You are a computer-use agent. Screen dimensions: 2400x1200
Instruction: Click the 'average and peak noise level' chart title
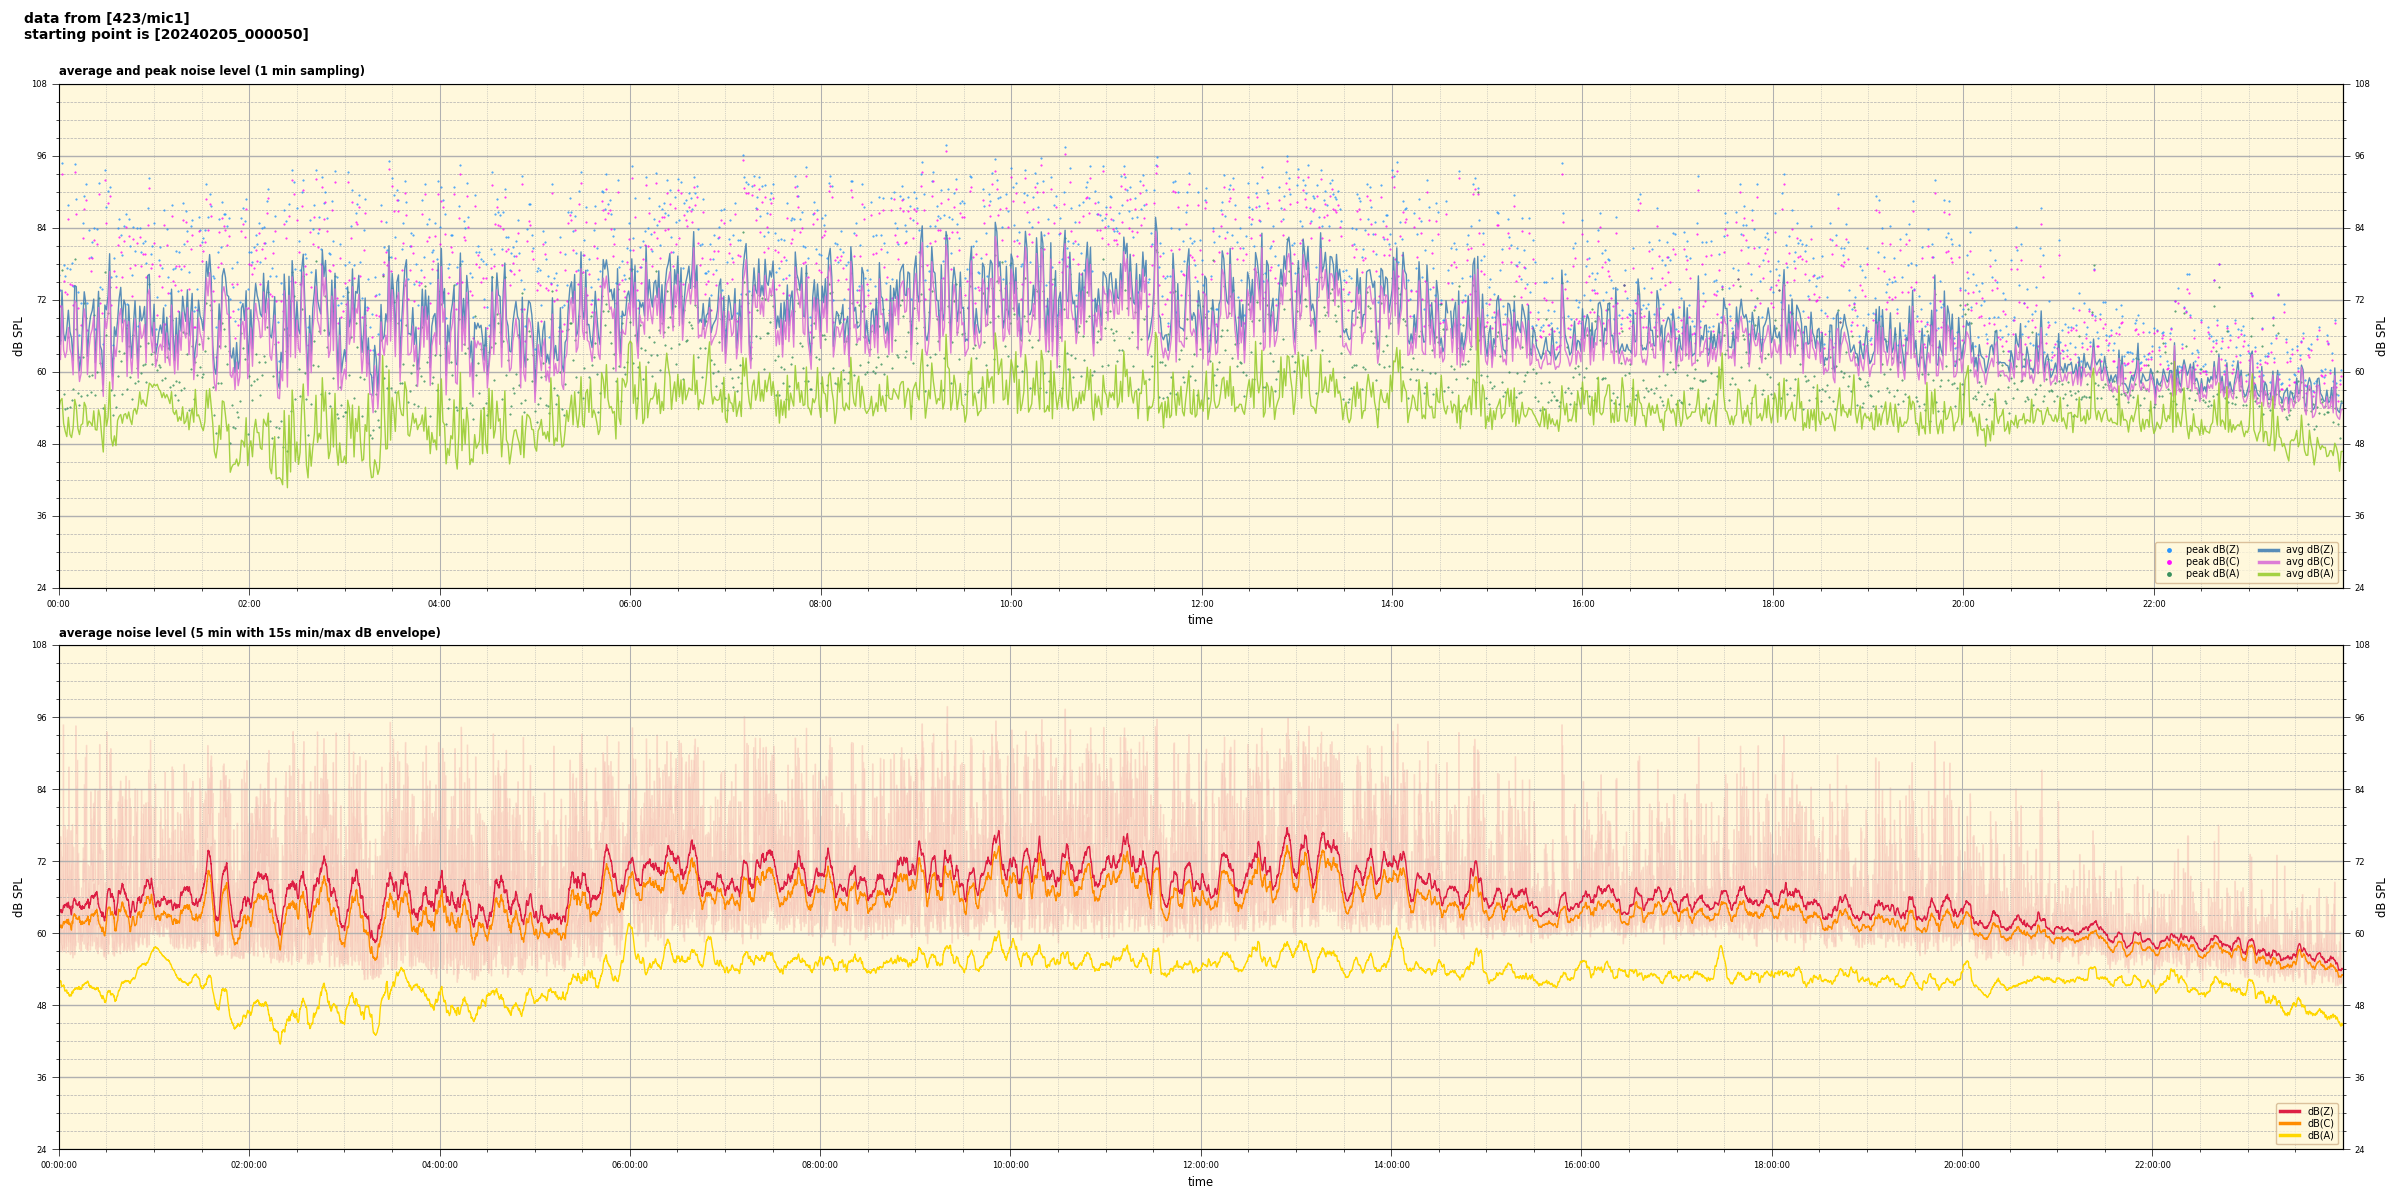coord(211,71)
